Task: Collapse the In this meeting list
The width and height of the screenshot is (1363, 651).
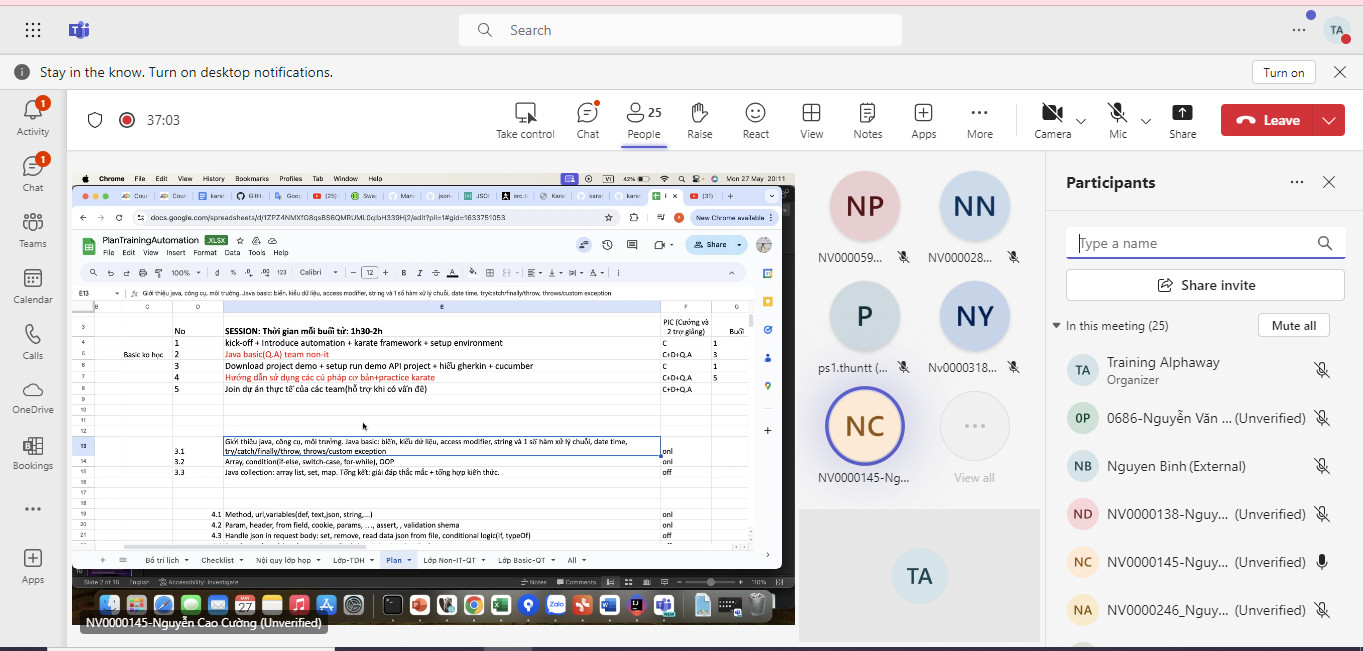Action: point(1056,326)
